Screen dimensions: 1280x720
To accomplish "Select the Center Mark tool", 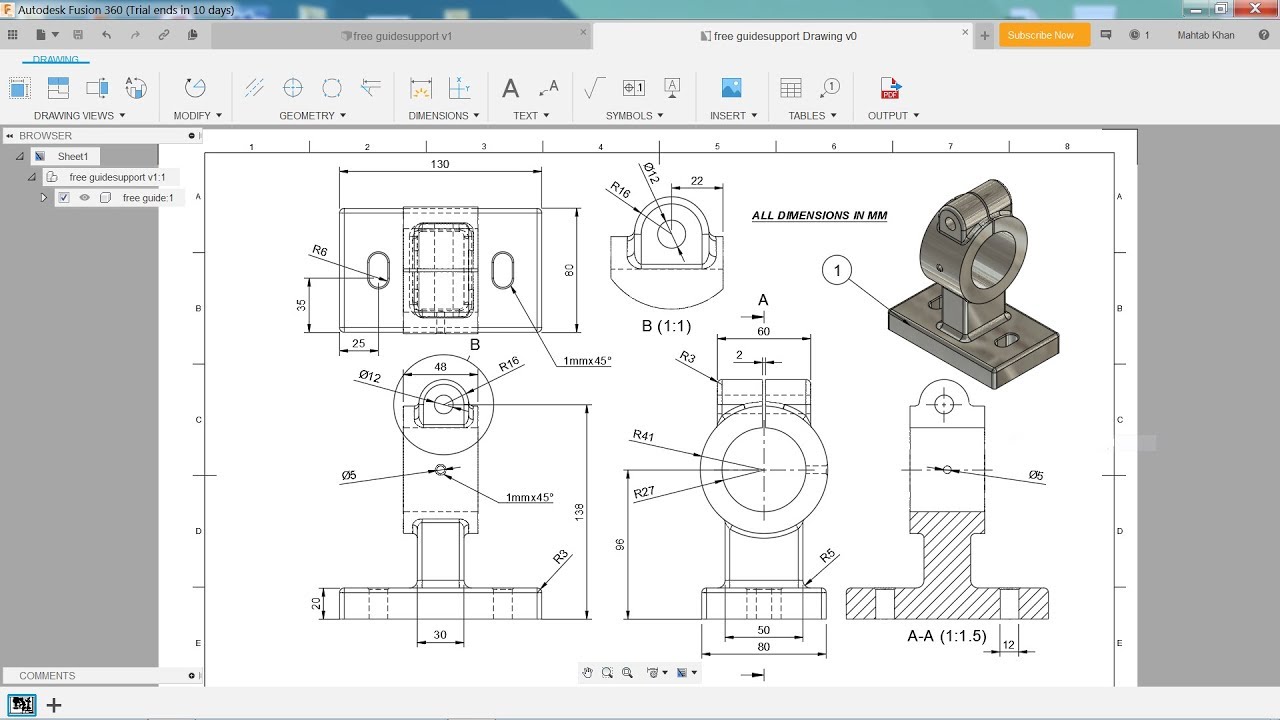I will (x=293, y=88).
